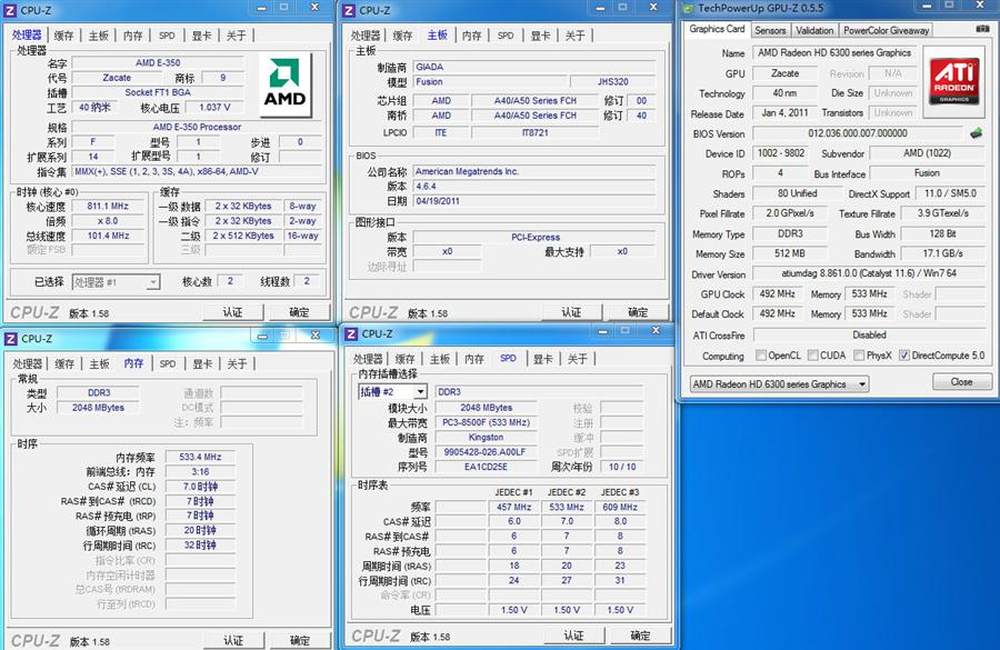Expand the AMD Radeon HD 6300 card dropdown
This screenshot has width=1000, height=650.
coord(862,384)
